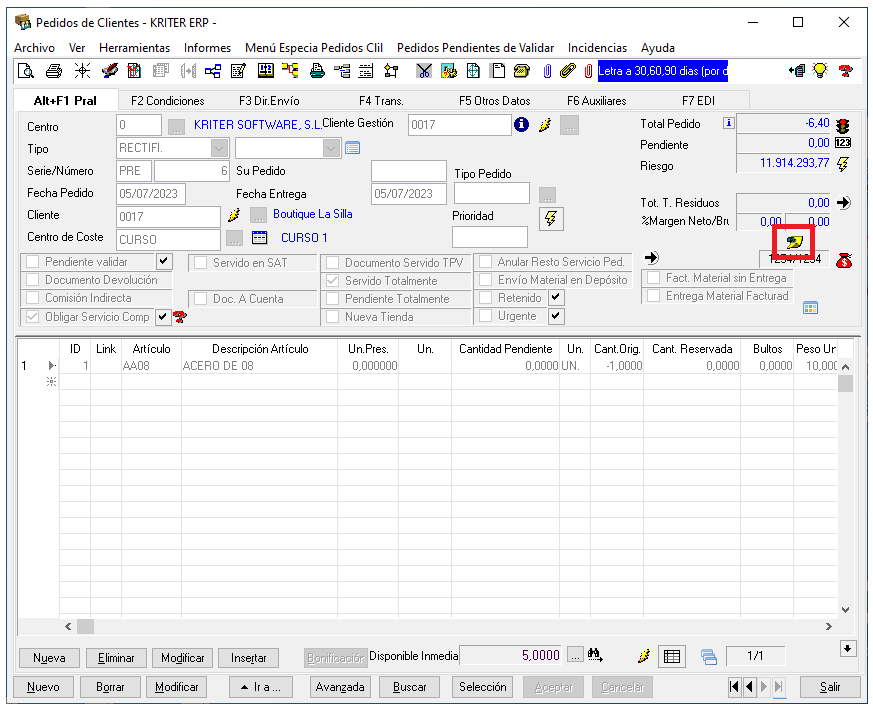Click the traffic light icon beside Total Pedido
The height and width of the screenshot is (708, 873).
[x=843, y=124]
